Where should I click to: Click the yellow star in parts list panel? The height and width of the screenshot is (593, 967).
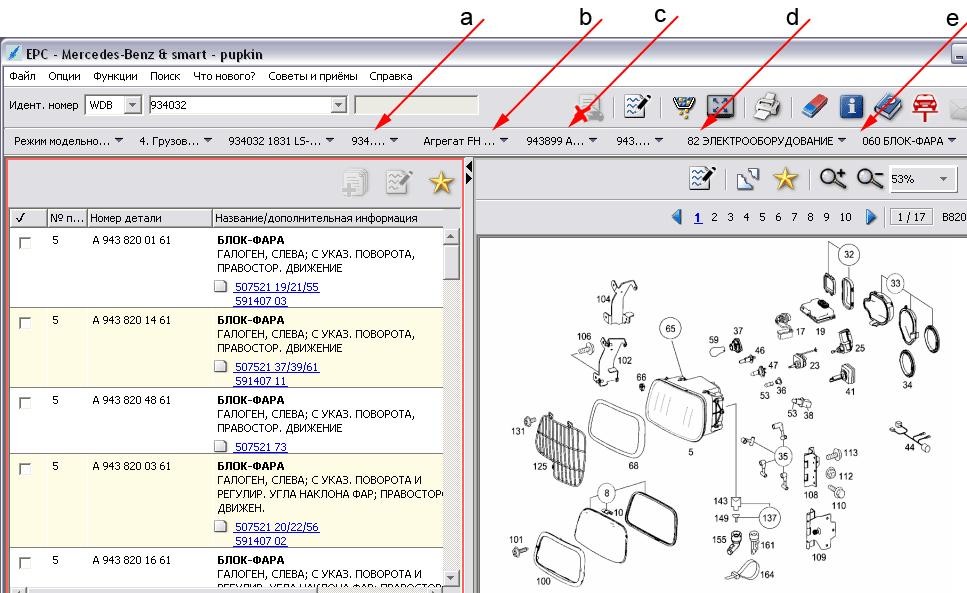click(x=442, y=182)
